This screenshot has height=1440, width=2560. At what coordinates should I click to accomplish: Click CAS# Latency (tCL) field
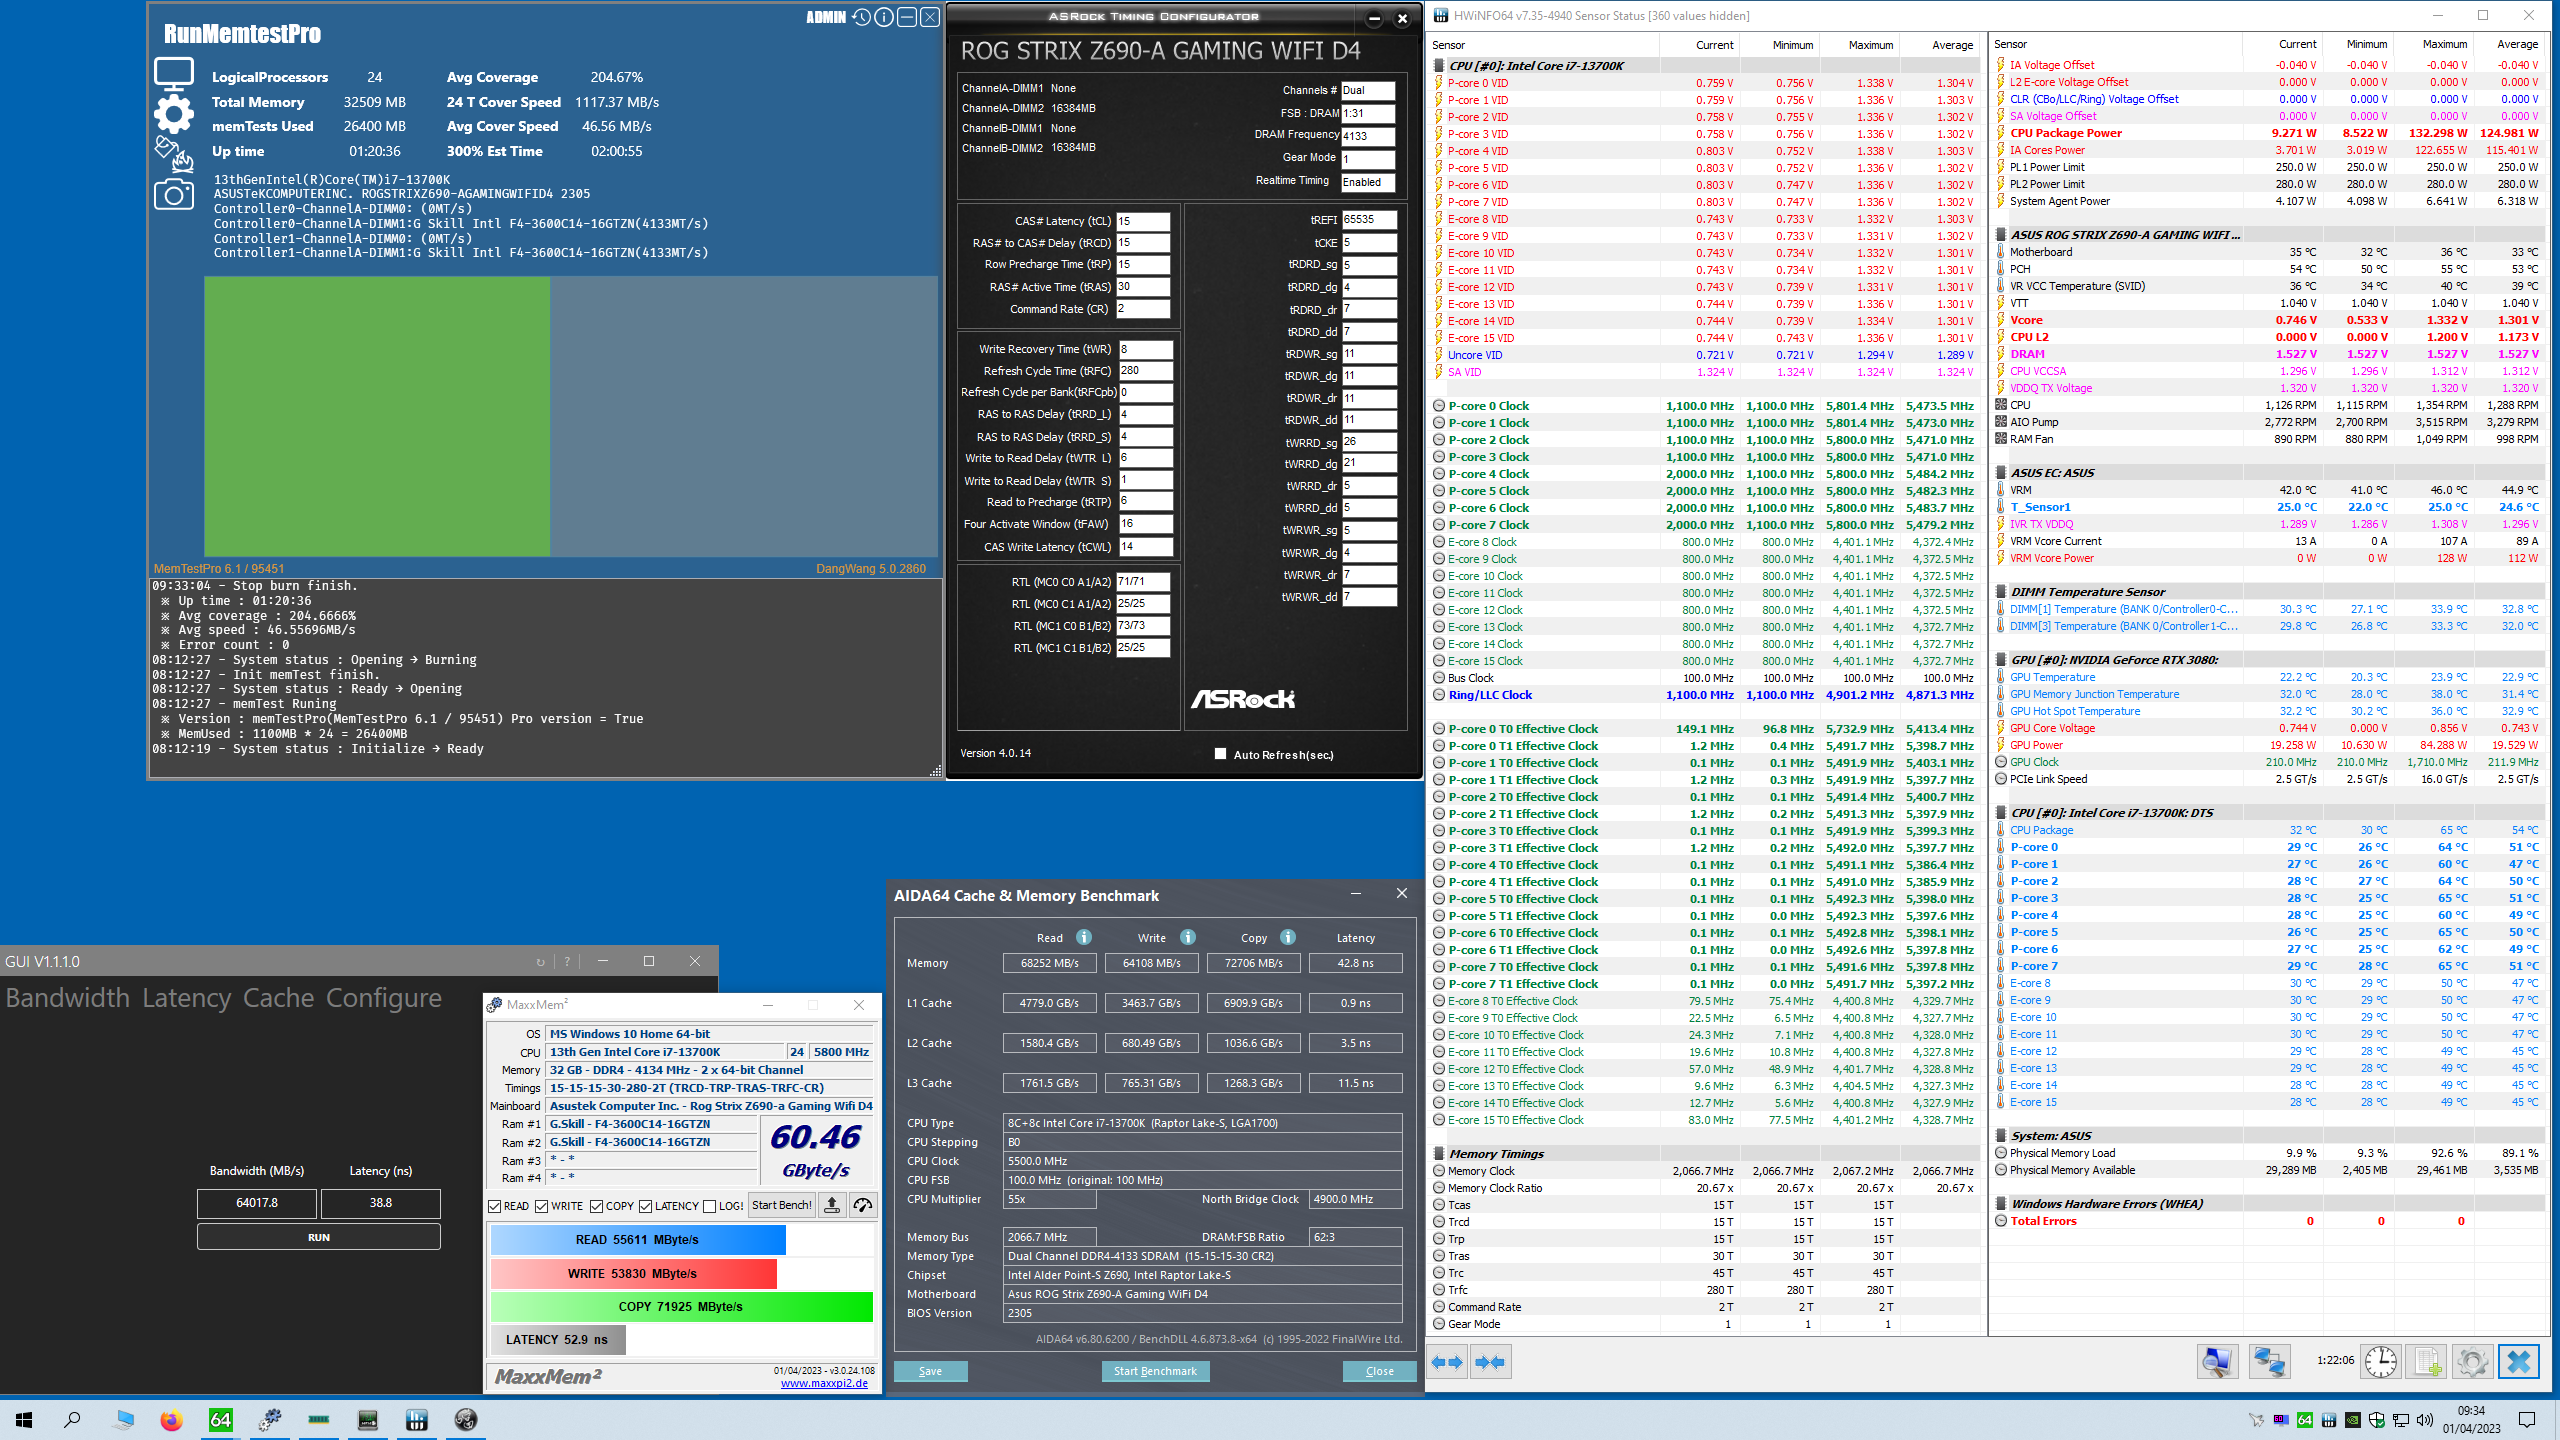click(1142, 221)
